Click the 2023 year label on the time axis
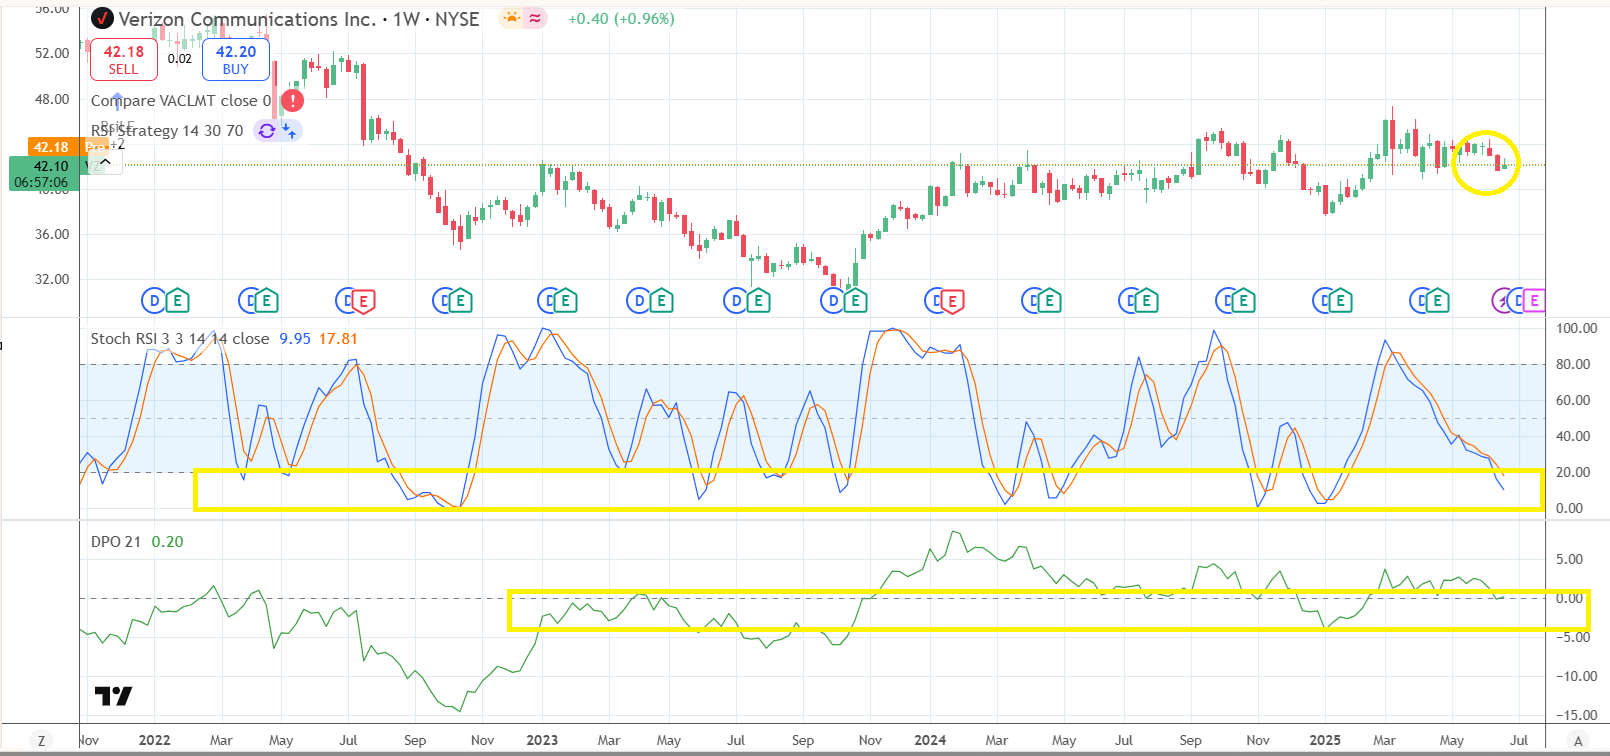The width and height of the screenshot is (1610, 756). tap(542, 740)
